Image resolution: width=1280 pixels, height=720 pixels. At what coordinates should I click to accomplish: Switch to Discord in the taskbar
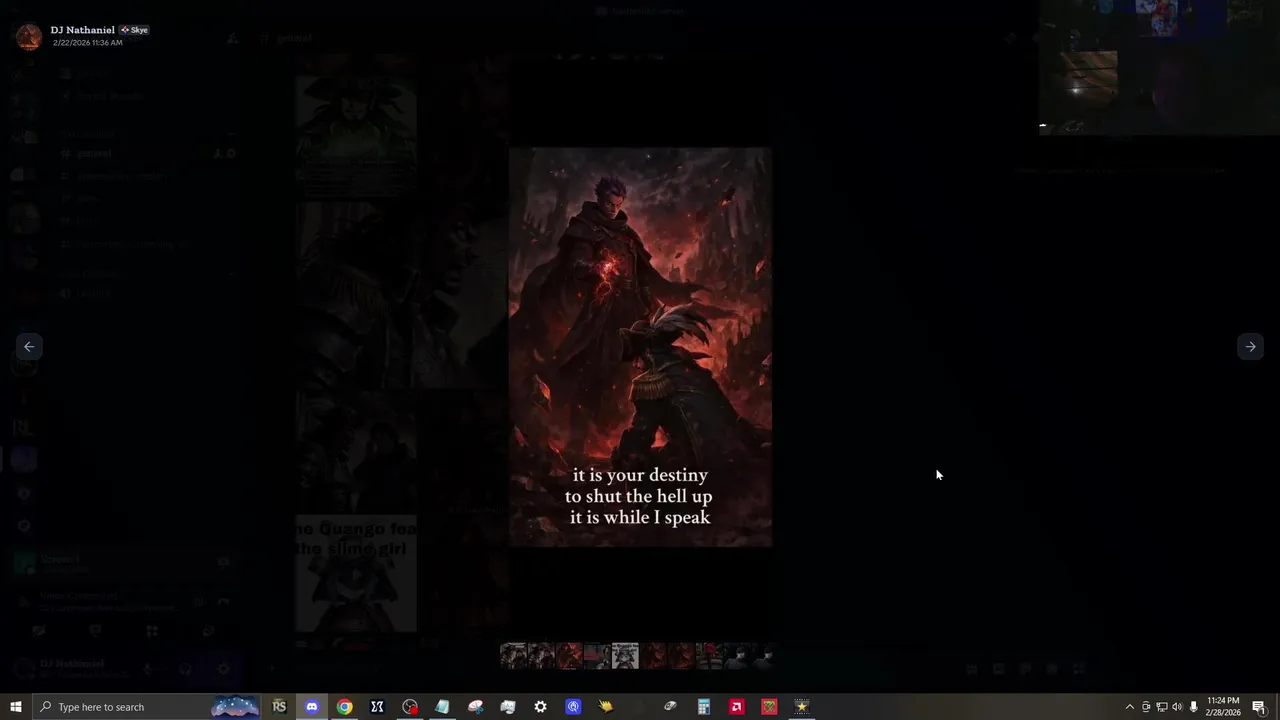point(312,707)
